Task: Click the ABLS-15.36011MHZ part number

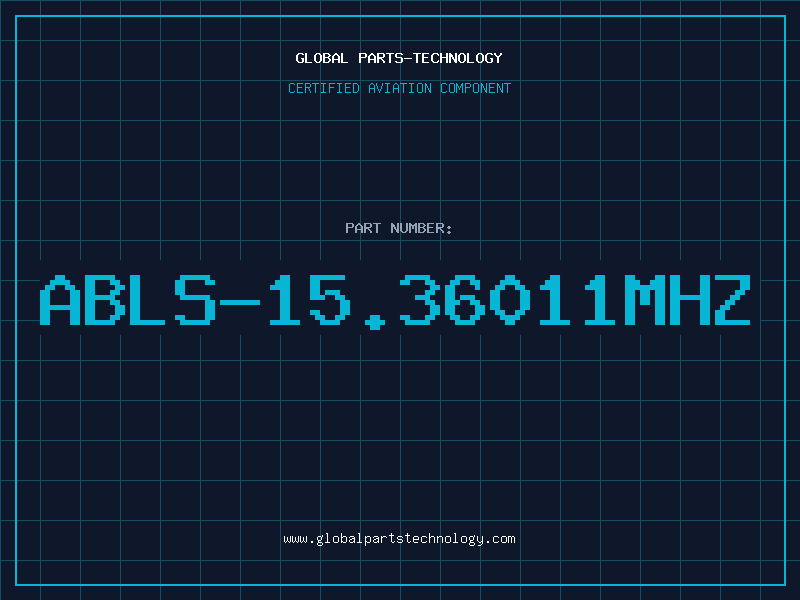Action: [x=395, y=302]
